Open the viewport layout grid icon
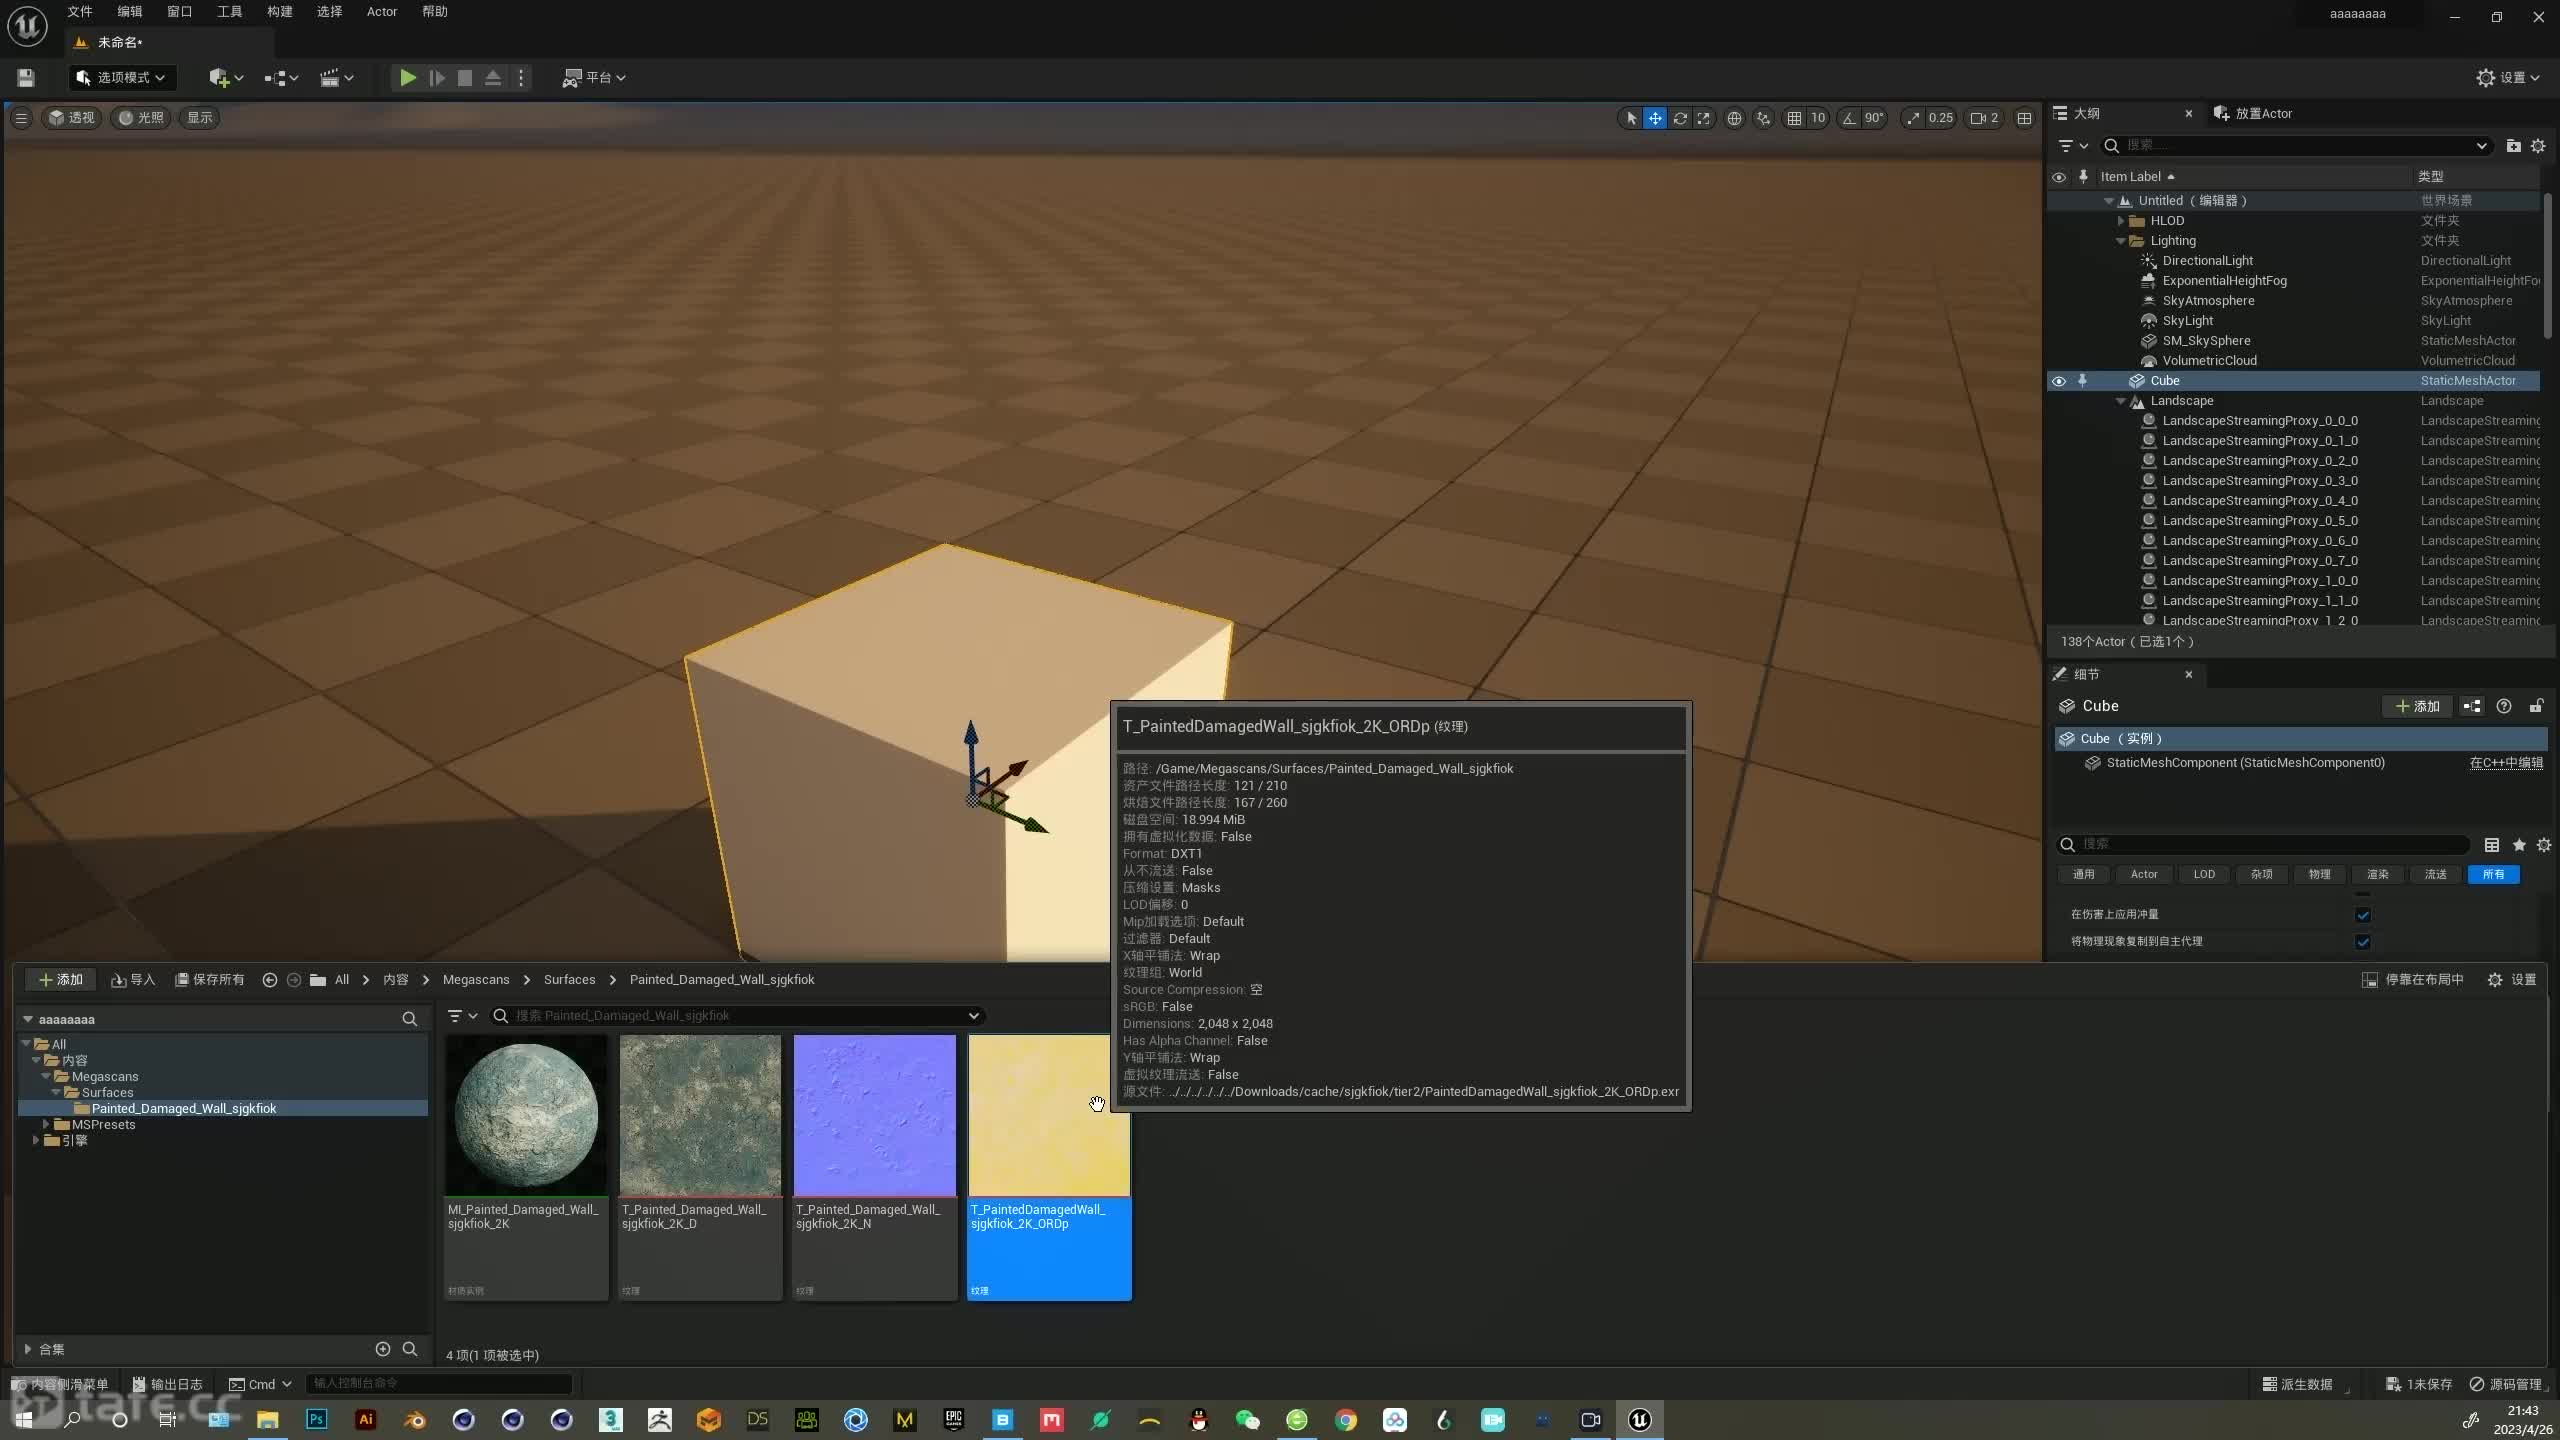 [x=2024, y=118]
